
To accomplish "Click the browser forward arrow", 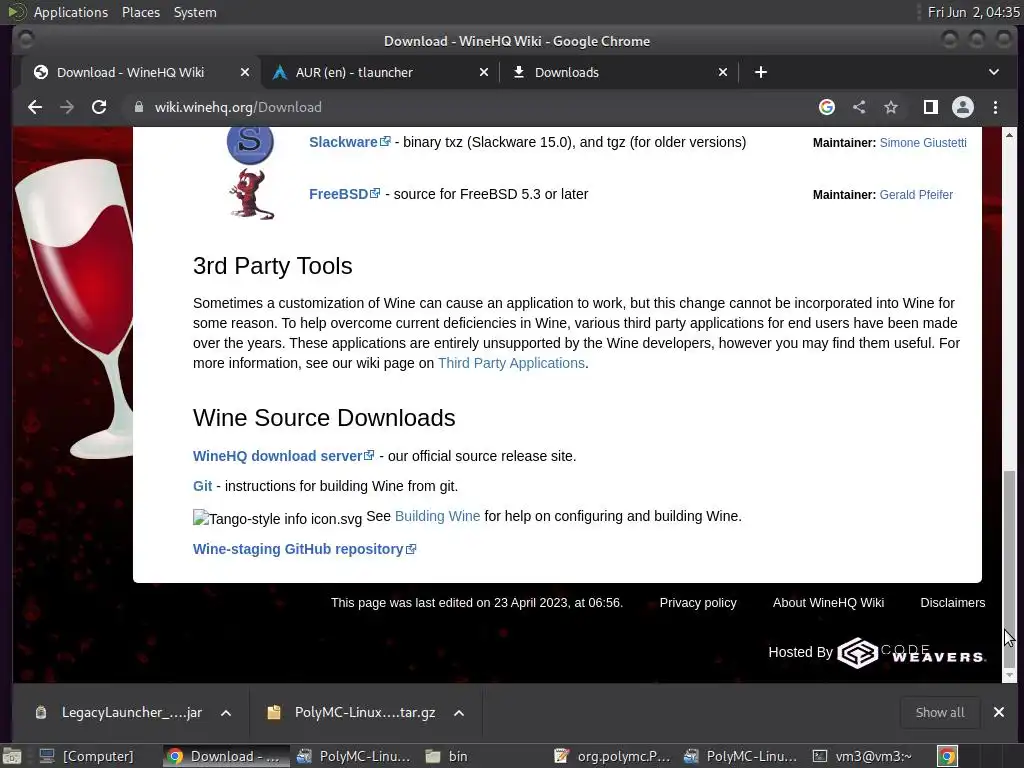I will 67,107.
